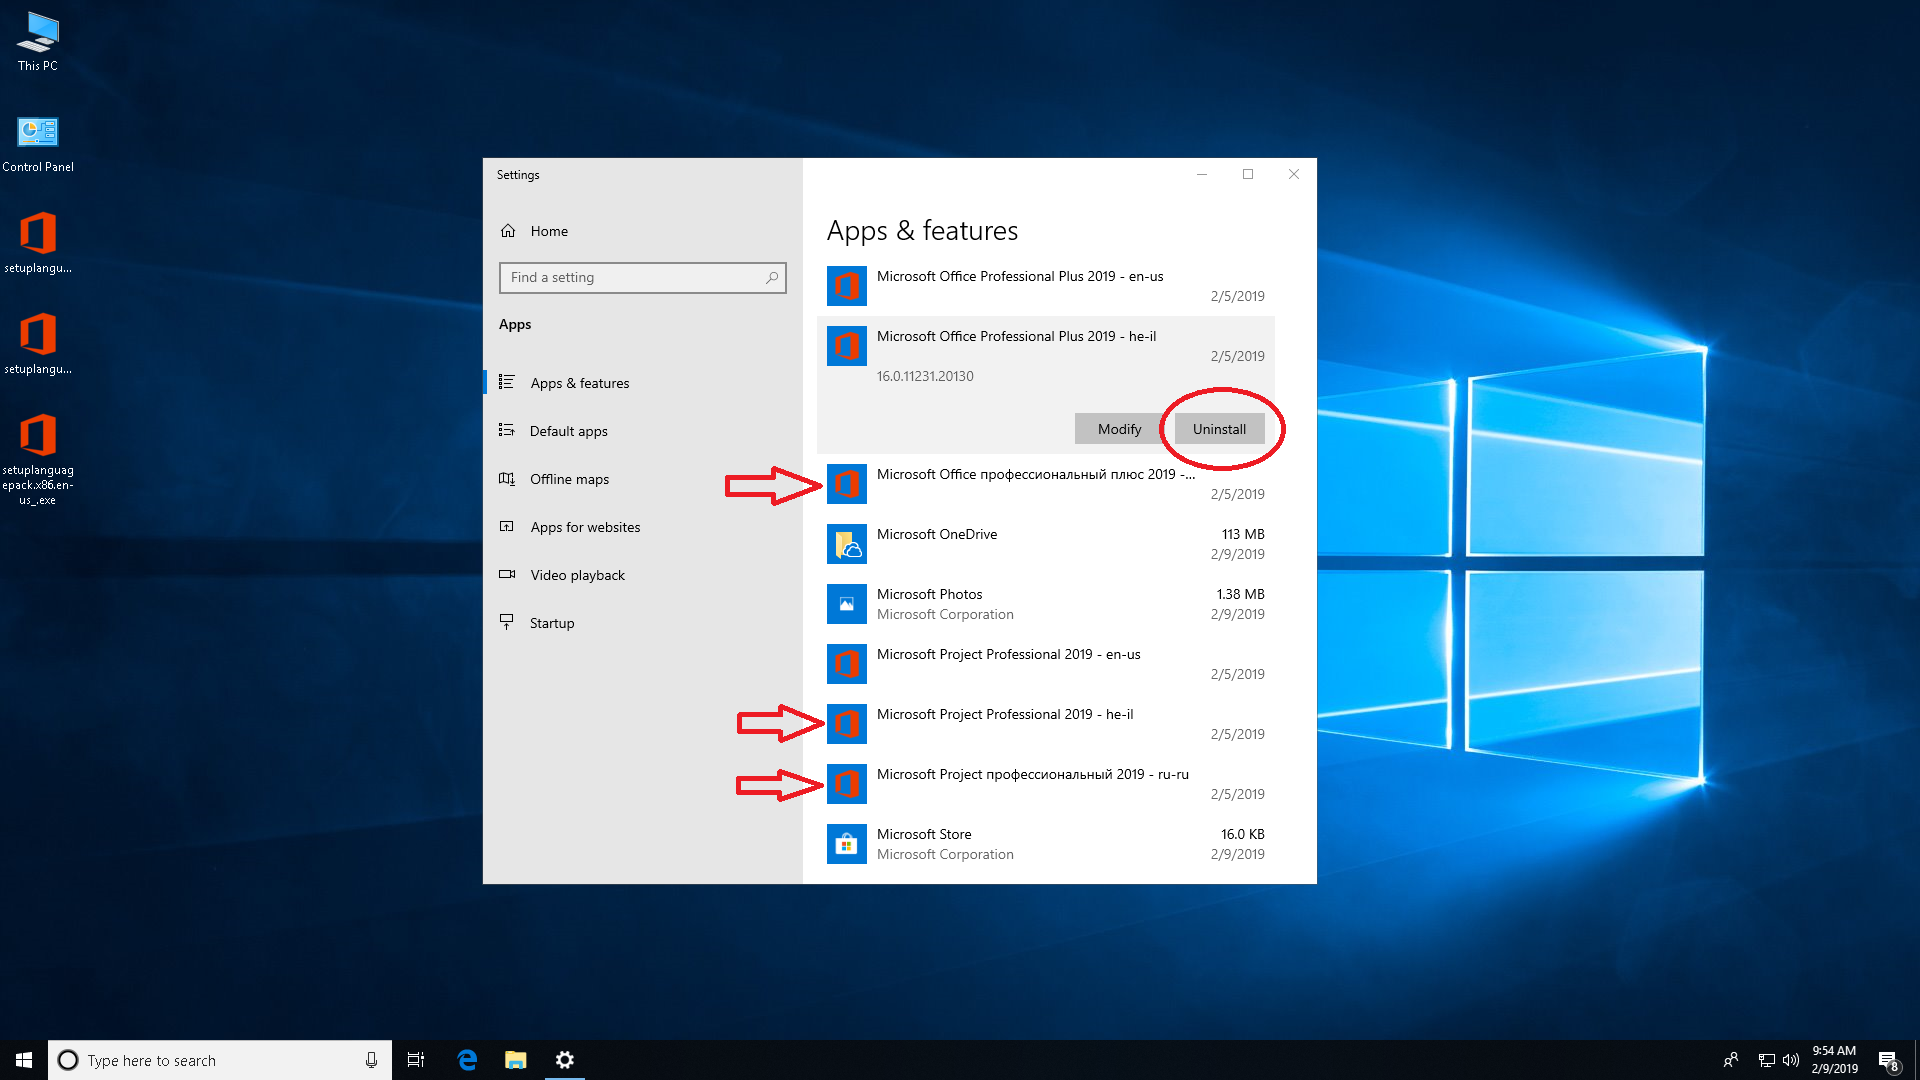The width and height of the screenshot is (1920, 1080).
Task: Launch Microsoft Edge from the taskbar
Action: (x=467, y=1060)
